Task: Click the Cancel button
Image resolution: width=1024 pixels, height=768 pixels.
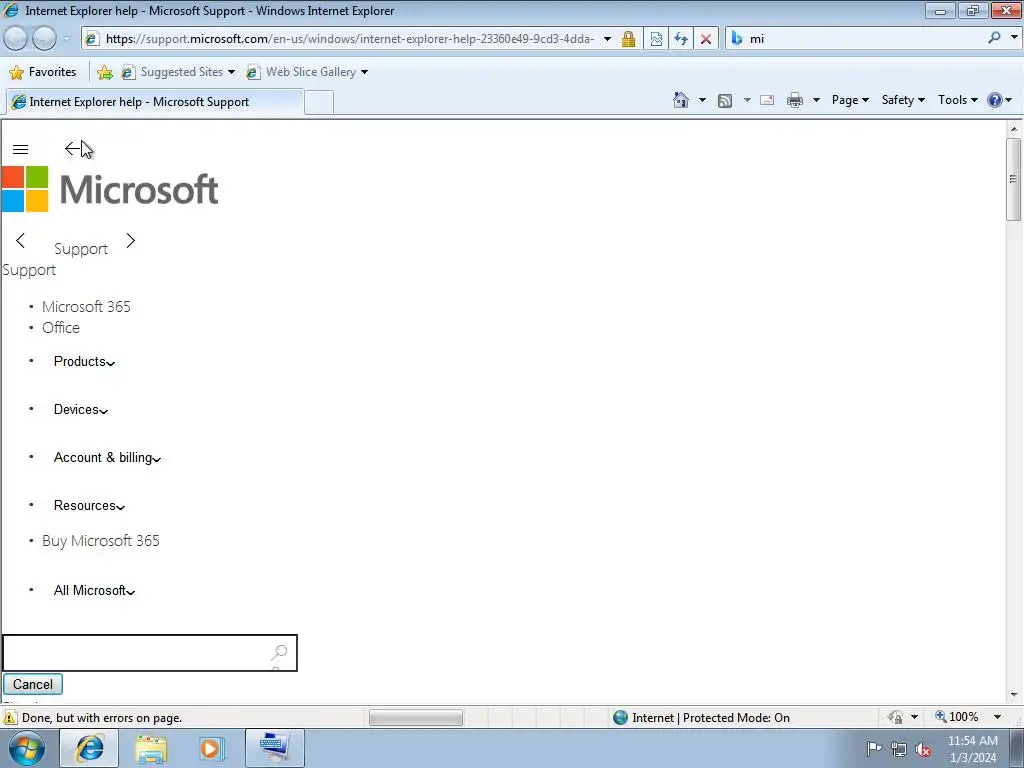Action: click(33, 684)
